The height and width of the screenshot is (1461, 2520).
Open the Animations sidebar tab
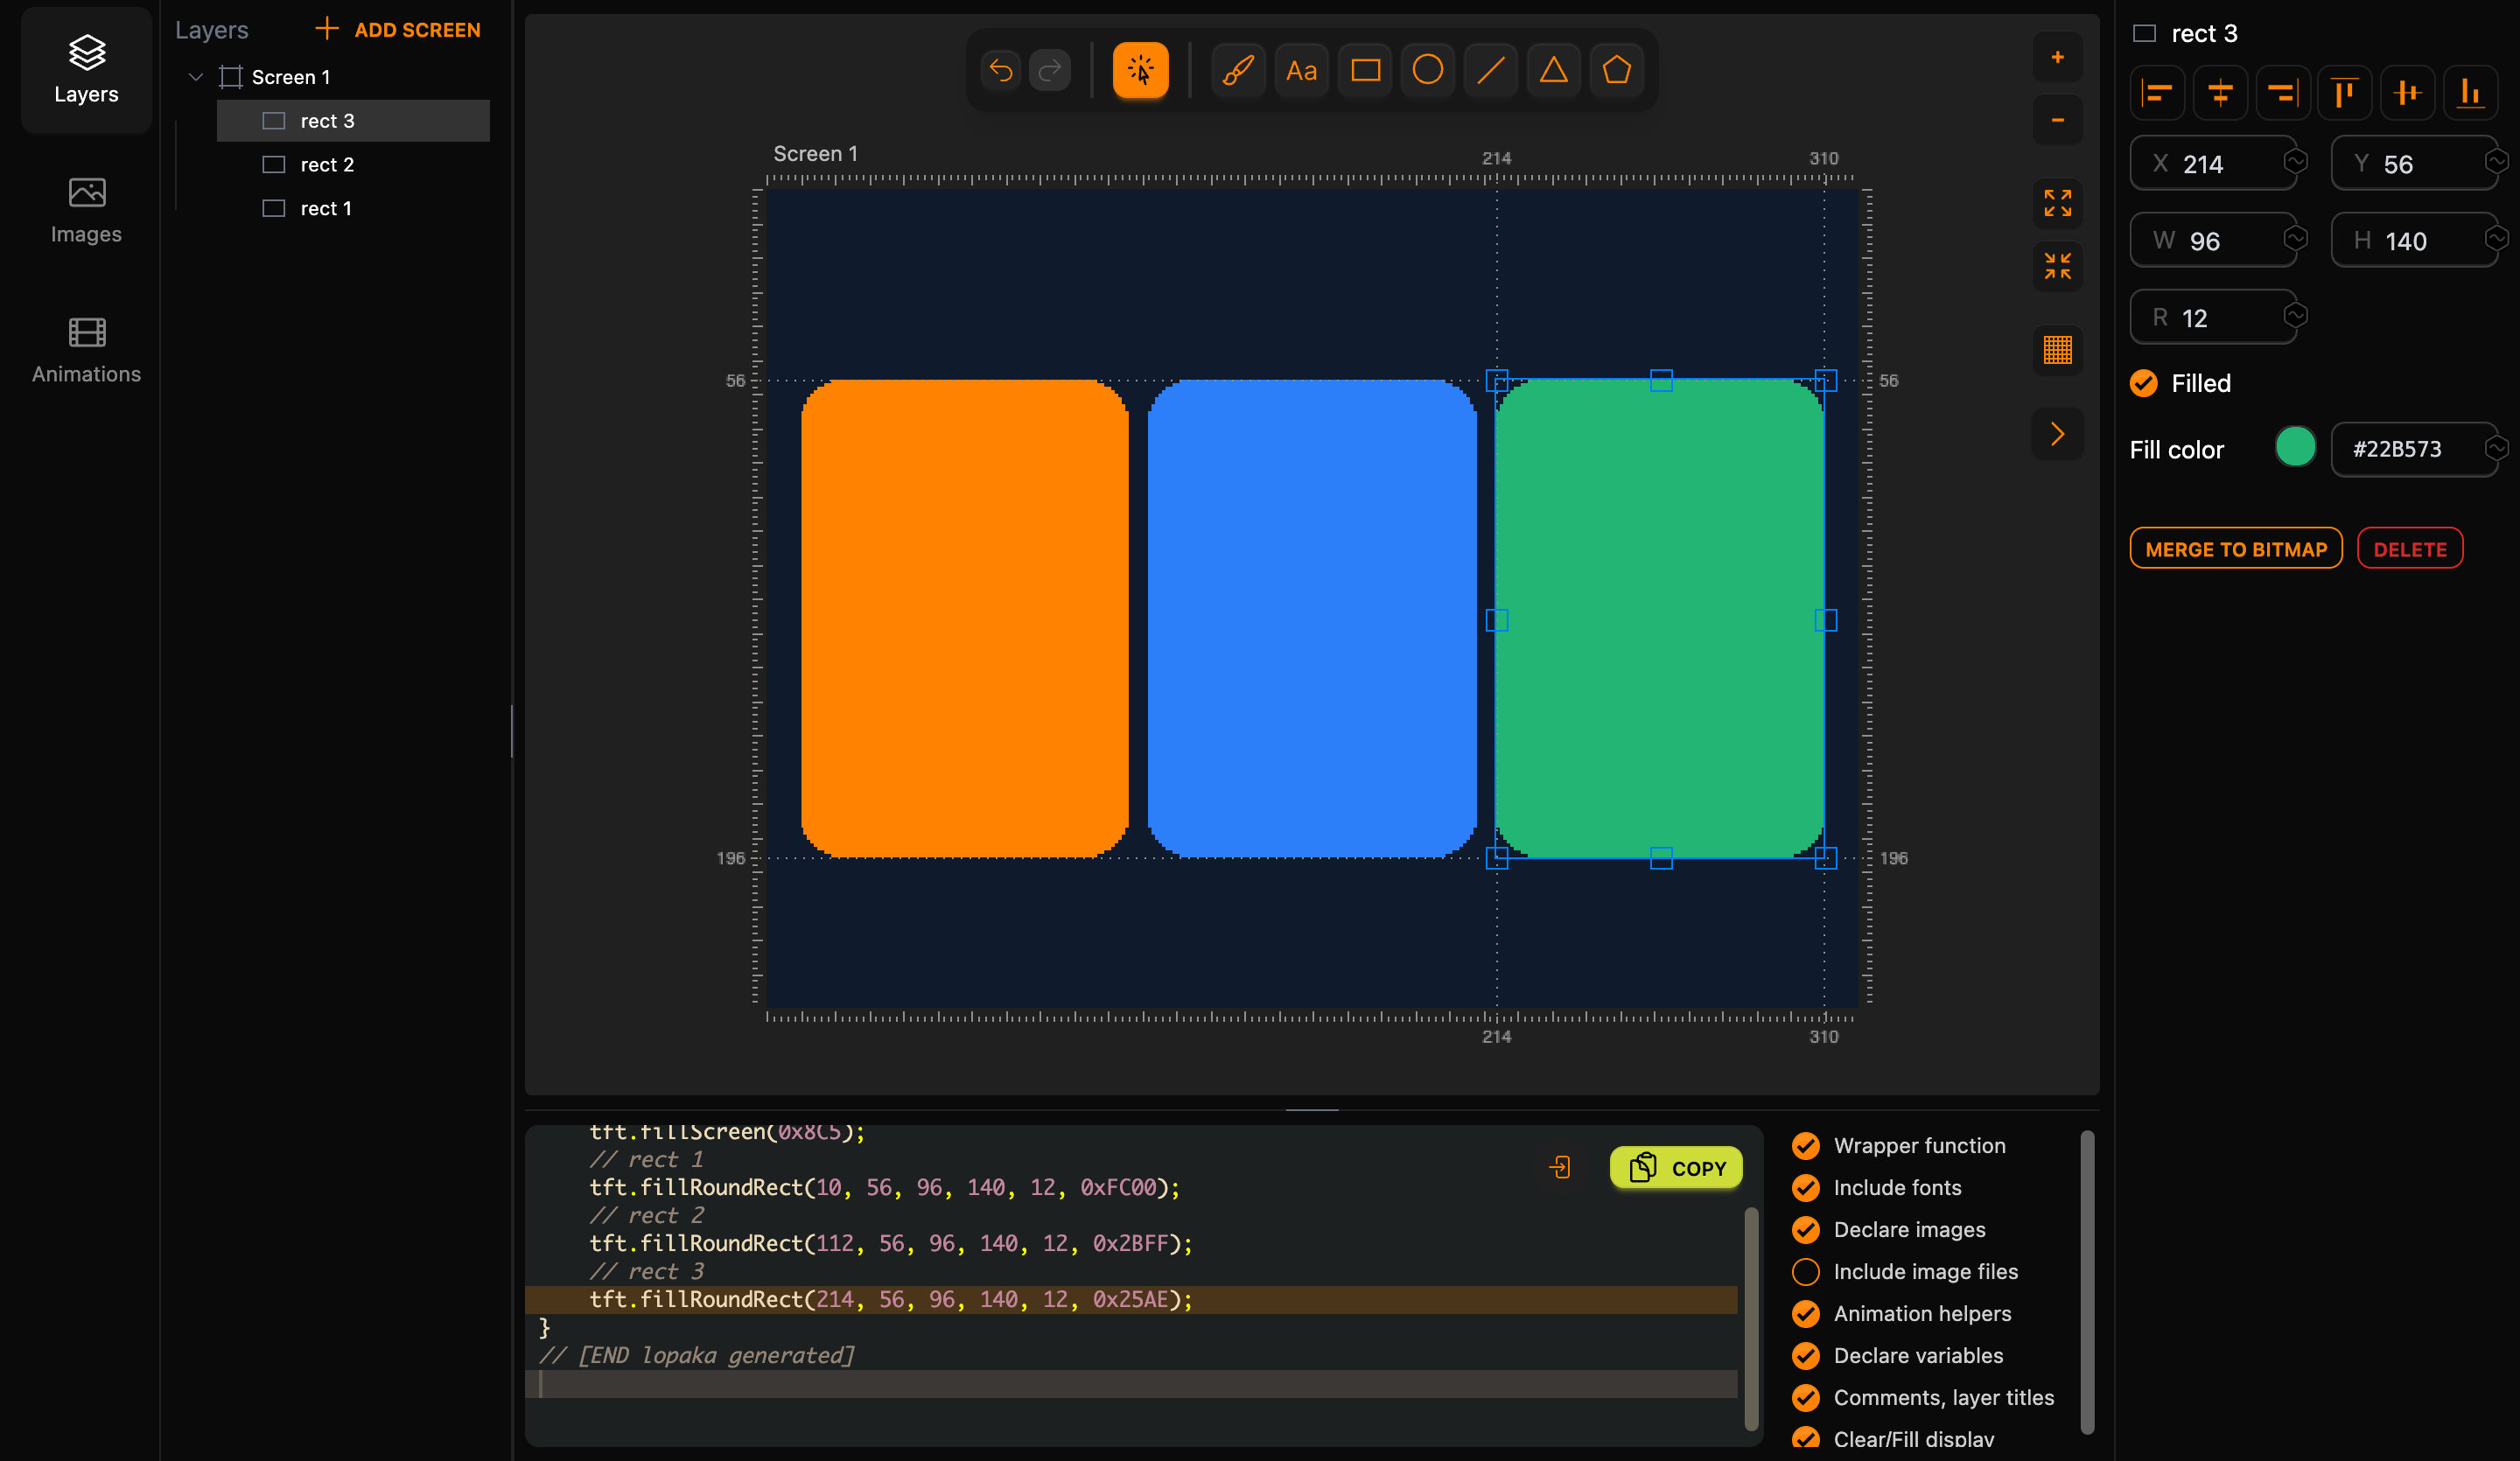86,350
